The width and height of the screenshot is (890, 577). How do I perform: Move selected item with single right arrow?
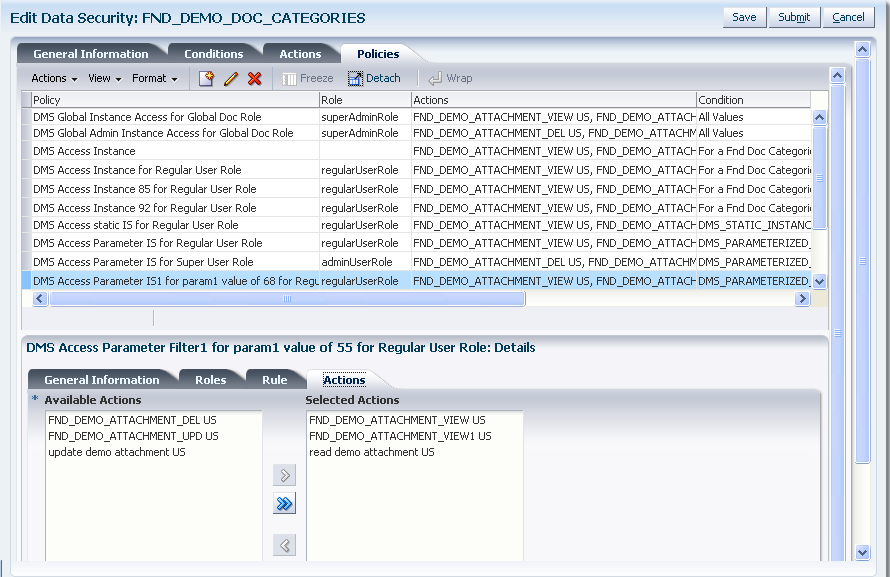pyautogui.click(x=284, y=475)
